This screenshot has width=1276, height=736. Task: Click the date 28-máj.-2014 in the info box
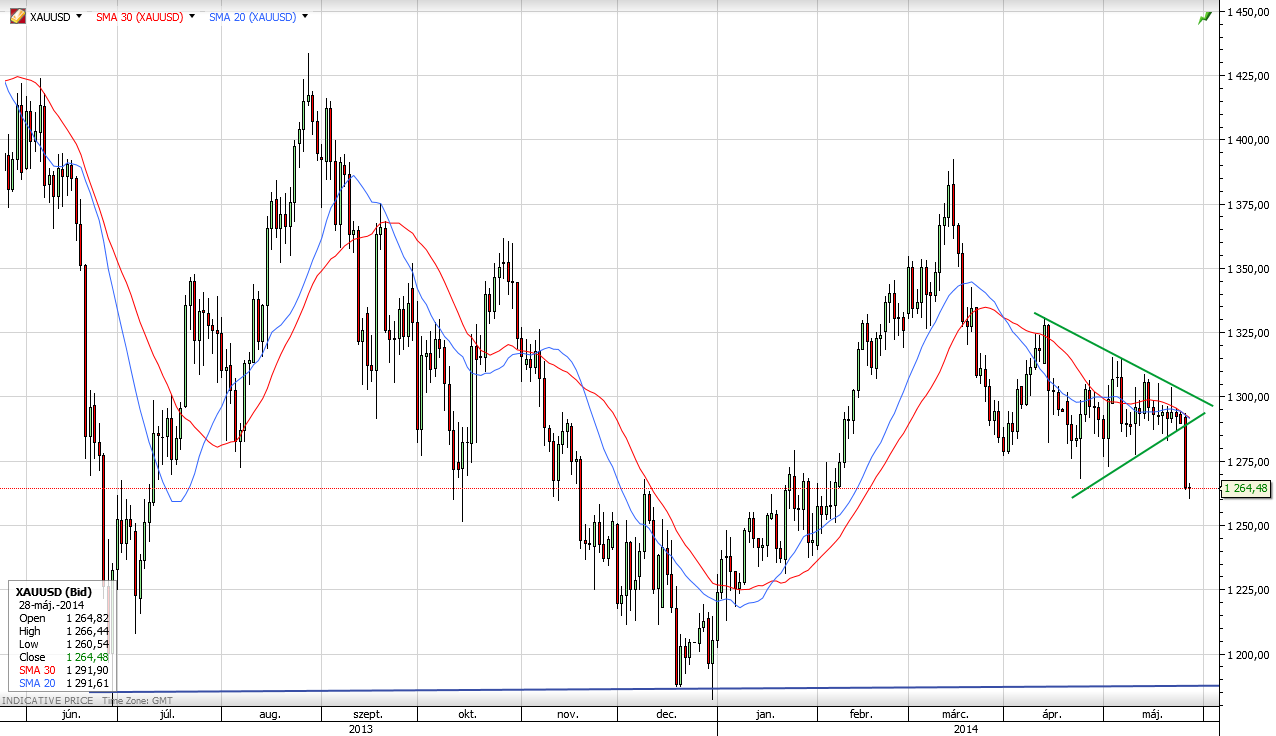pyautogui.click(x=51, y=605)
